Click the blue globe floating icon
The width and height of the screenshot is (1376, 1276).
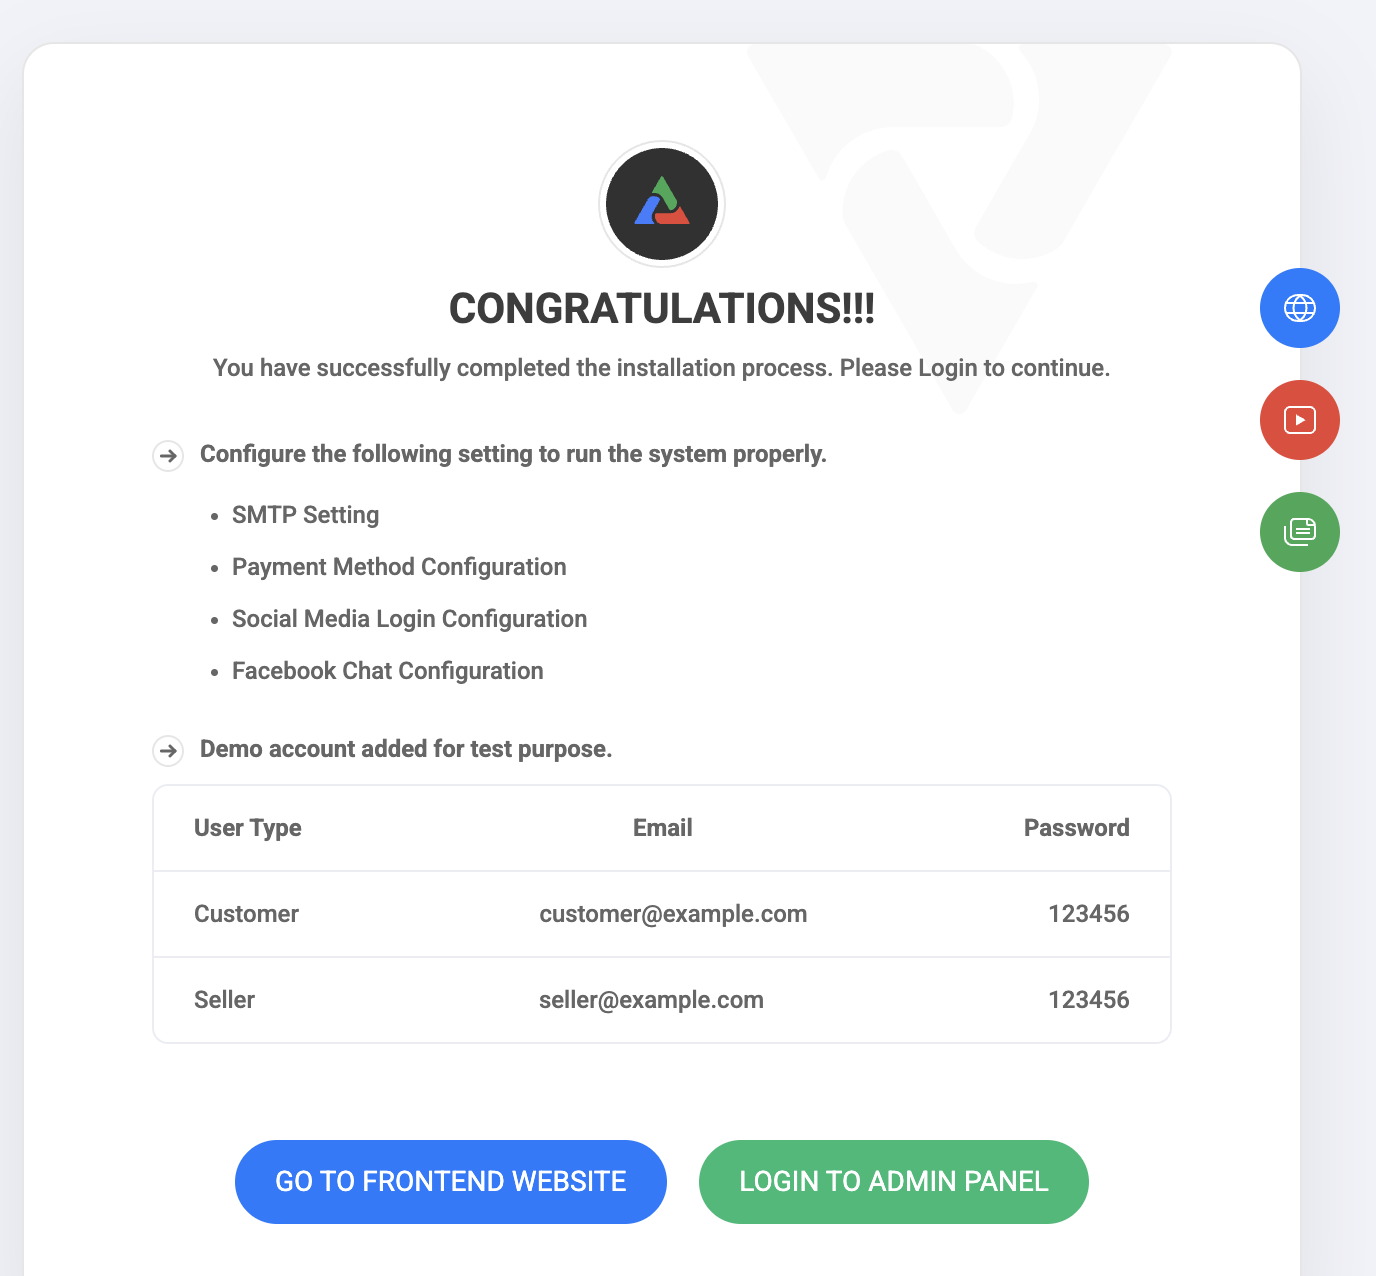(x=1299, y=308)
